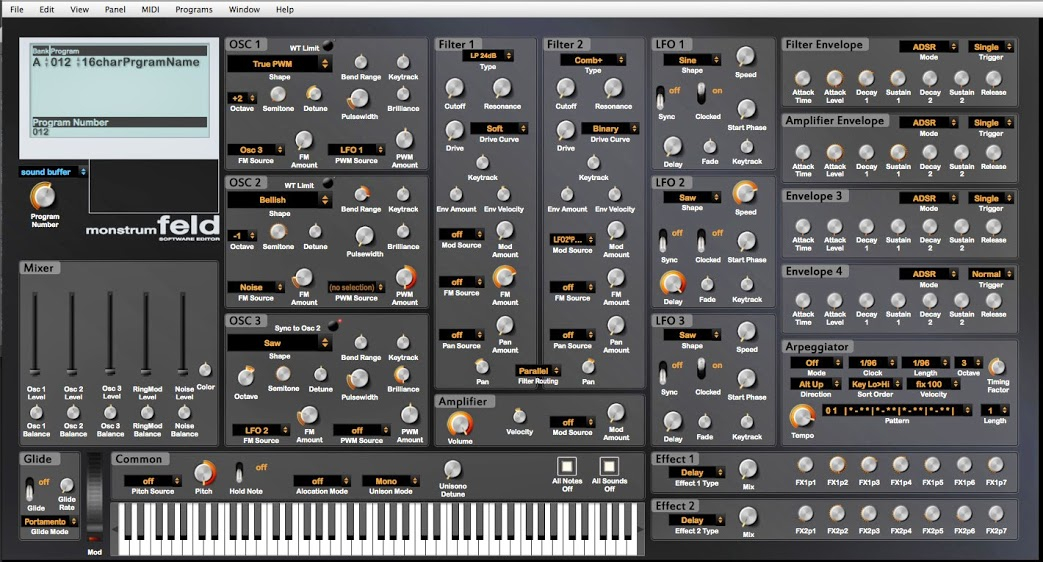The image size is (1043, 562).
Task: Toggle OSC 3 Sync to Osc 2
Action: pos(333,325)
